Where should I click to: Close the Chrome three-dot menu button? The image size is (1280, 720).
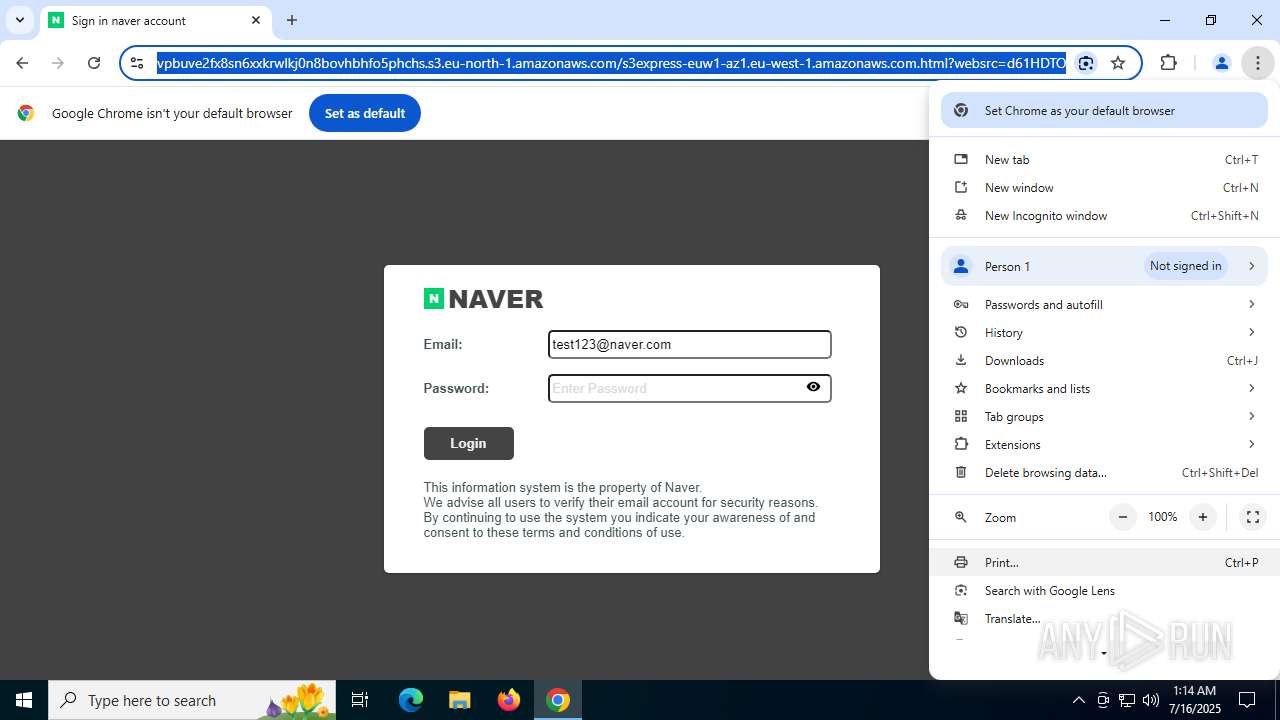1257,63
